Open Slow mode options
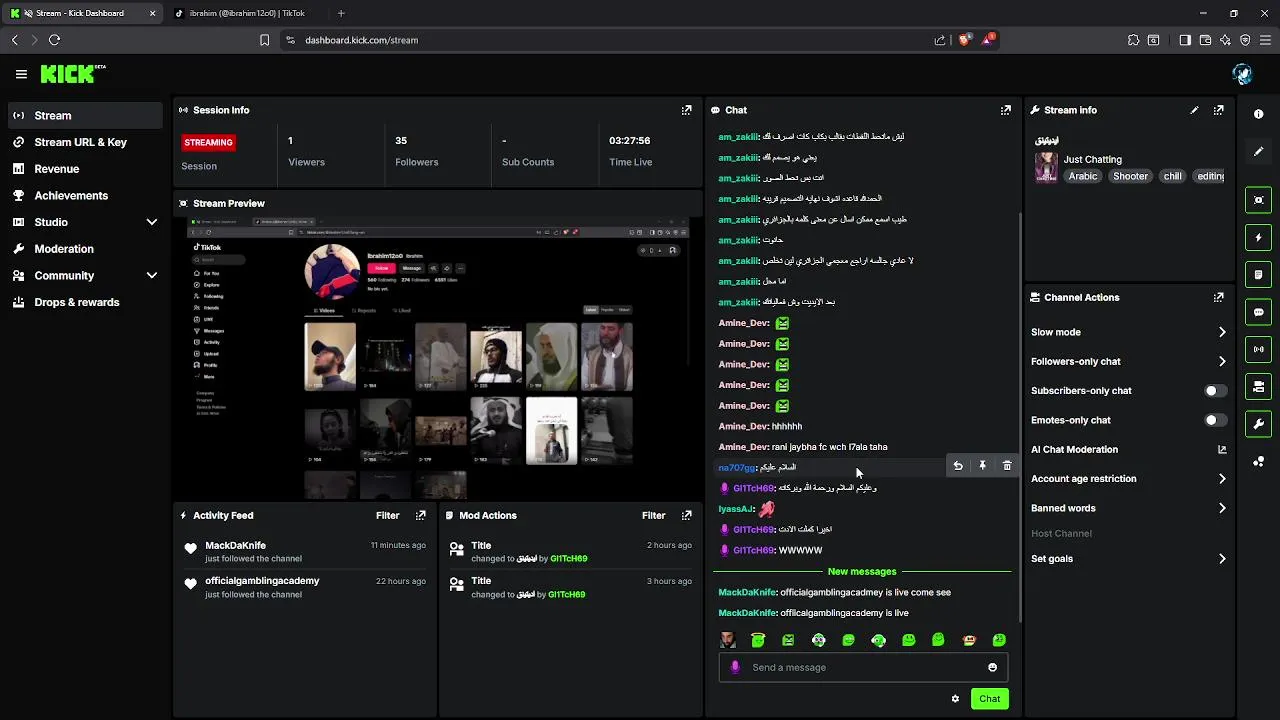The height and width of the screenshot is (720, 1280). 1128,332
